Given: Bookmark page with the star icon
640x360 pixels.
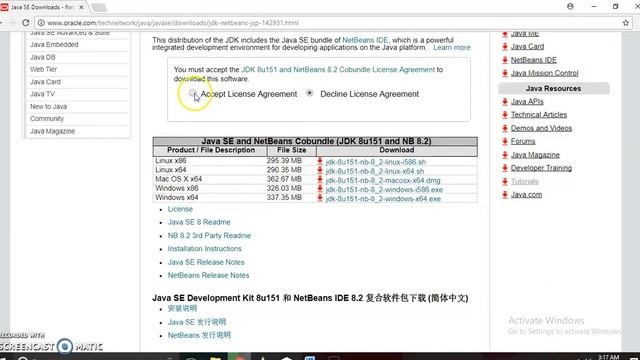Looking at the screenshot, I should tap(625, 23).
